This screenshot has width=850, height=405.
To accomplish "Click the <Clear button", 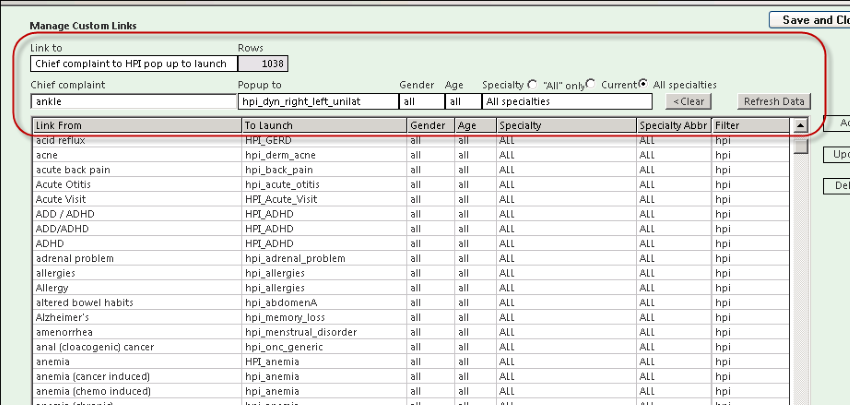I will [688, 101].
